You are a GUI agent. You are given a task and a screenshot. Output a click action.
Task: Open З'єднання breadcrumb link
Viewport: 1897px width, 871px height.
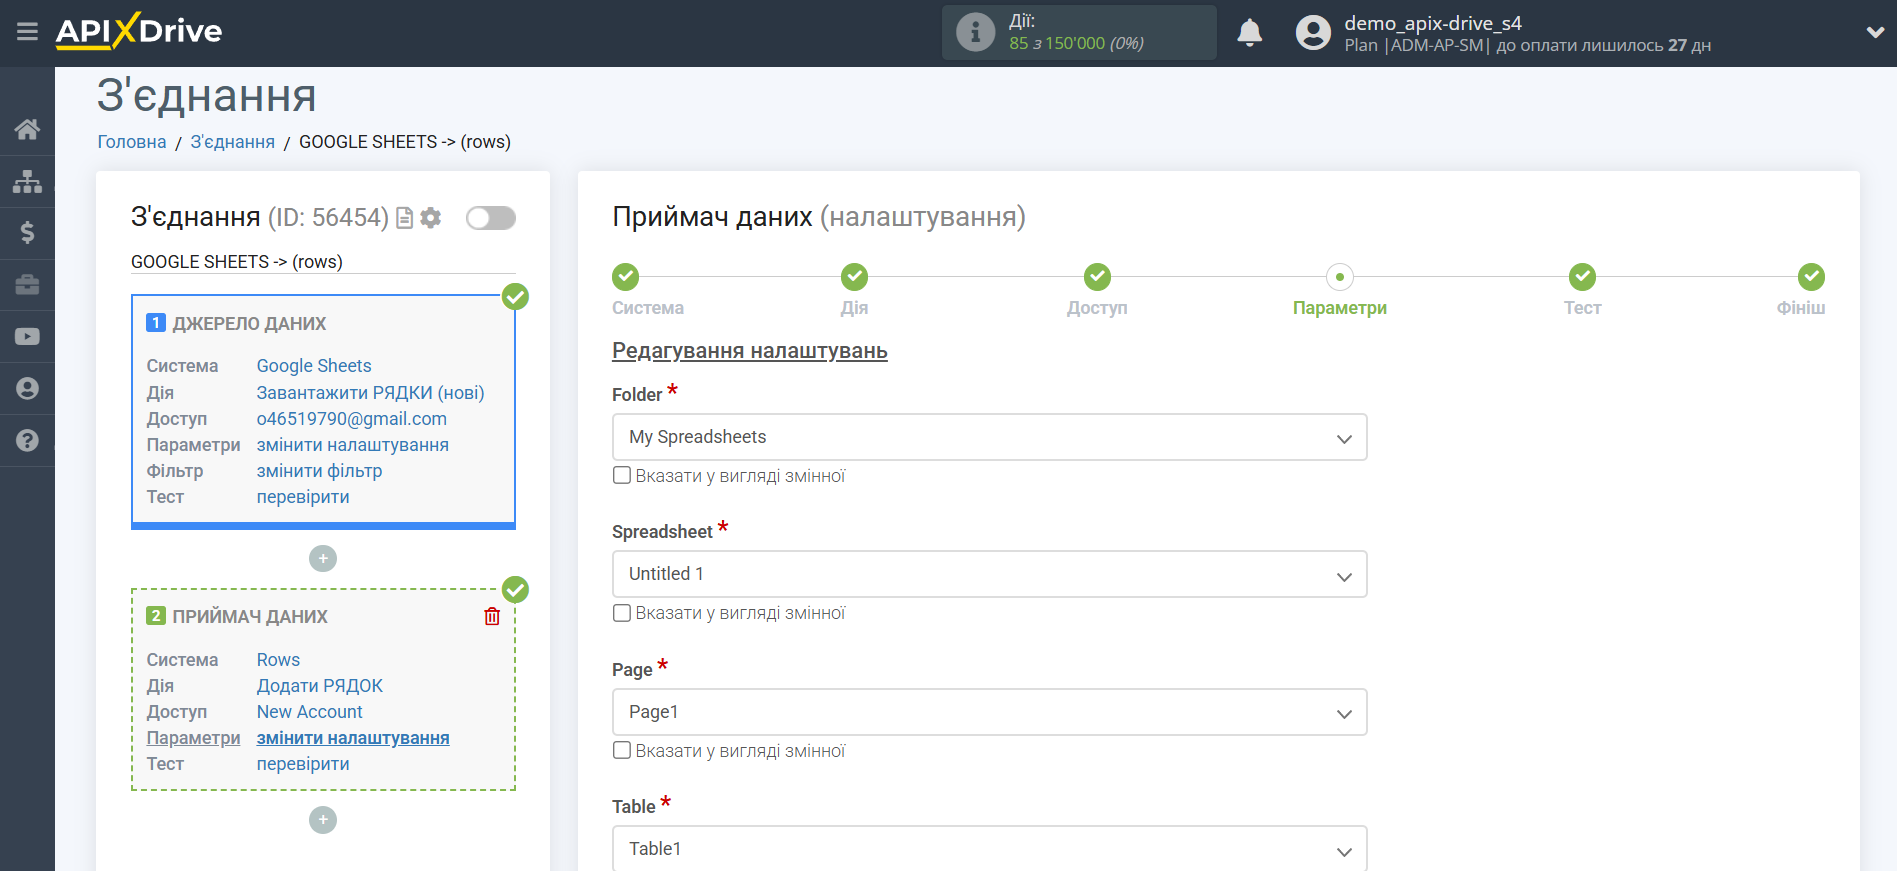(x=232, y=142)
